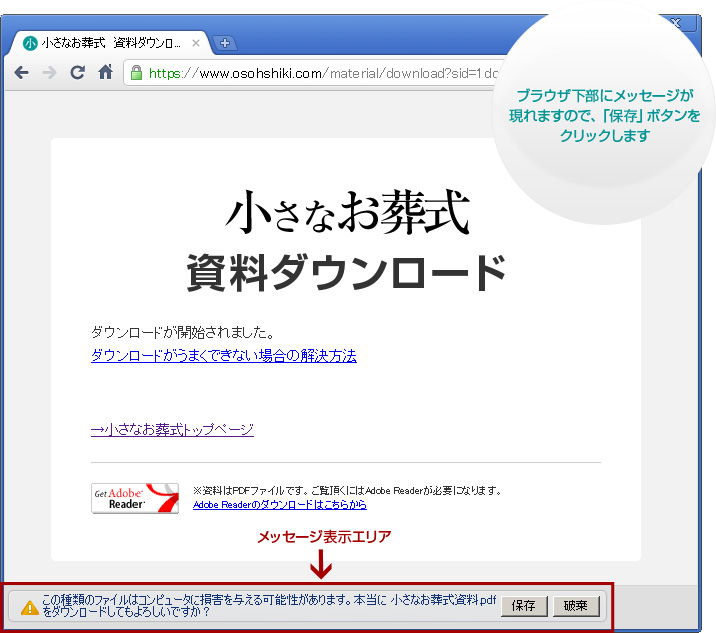Click the Get Adobe Reader badge
Viewport: 716px width, 633px height.
tap(135, 498)
